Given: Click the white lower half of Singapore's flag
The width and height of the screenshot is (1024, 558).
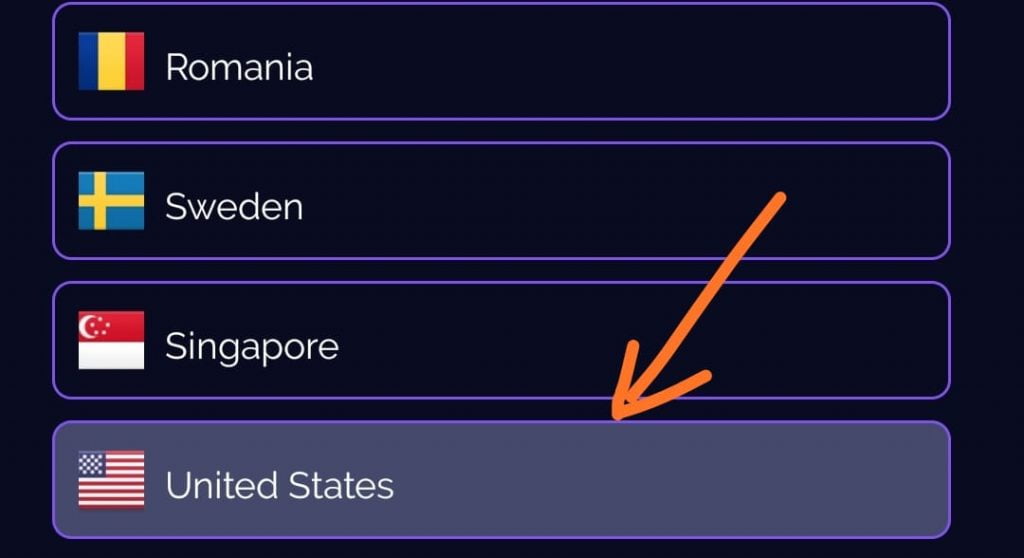Looking at the screenshot, I should click(x=111, y=354).
